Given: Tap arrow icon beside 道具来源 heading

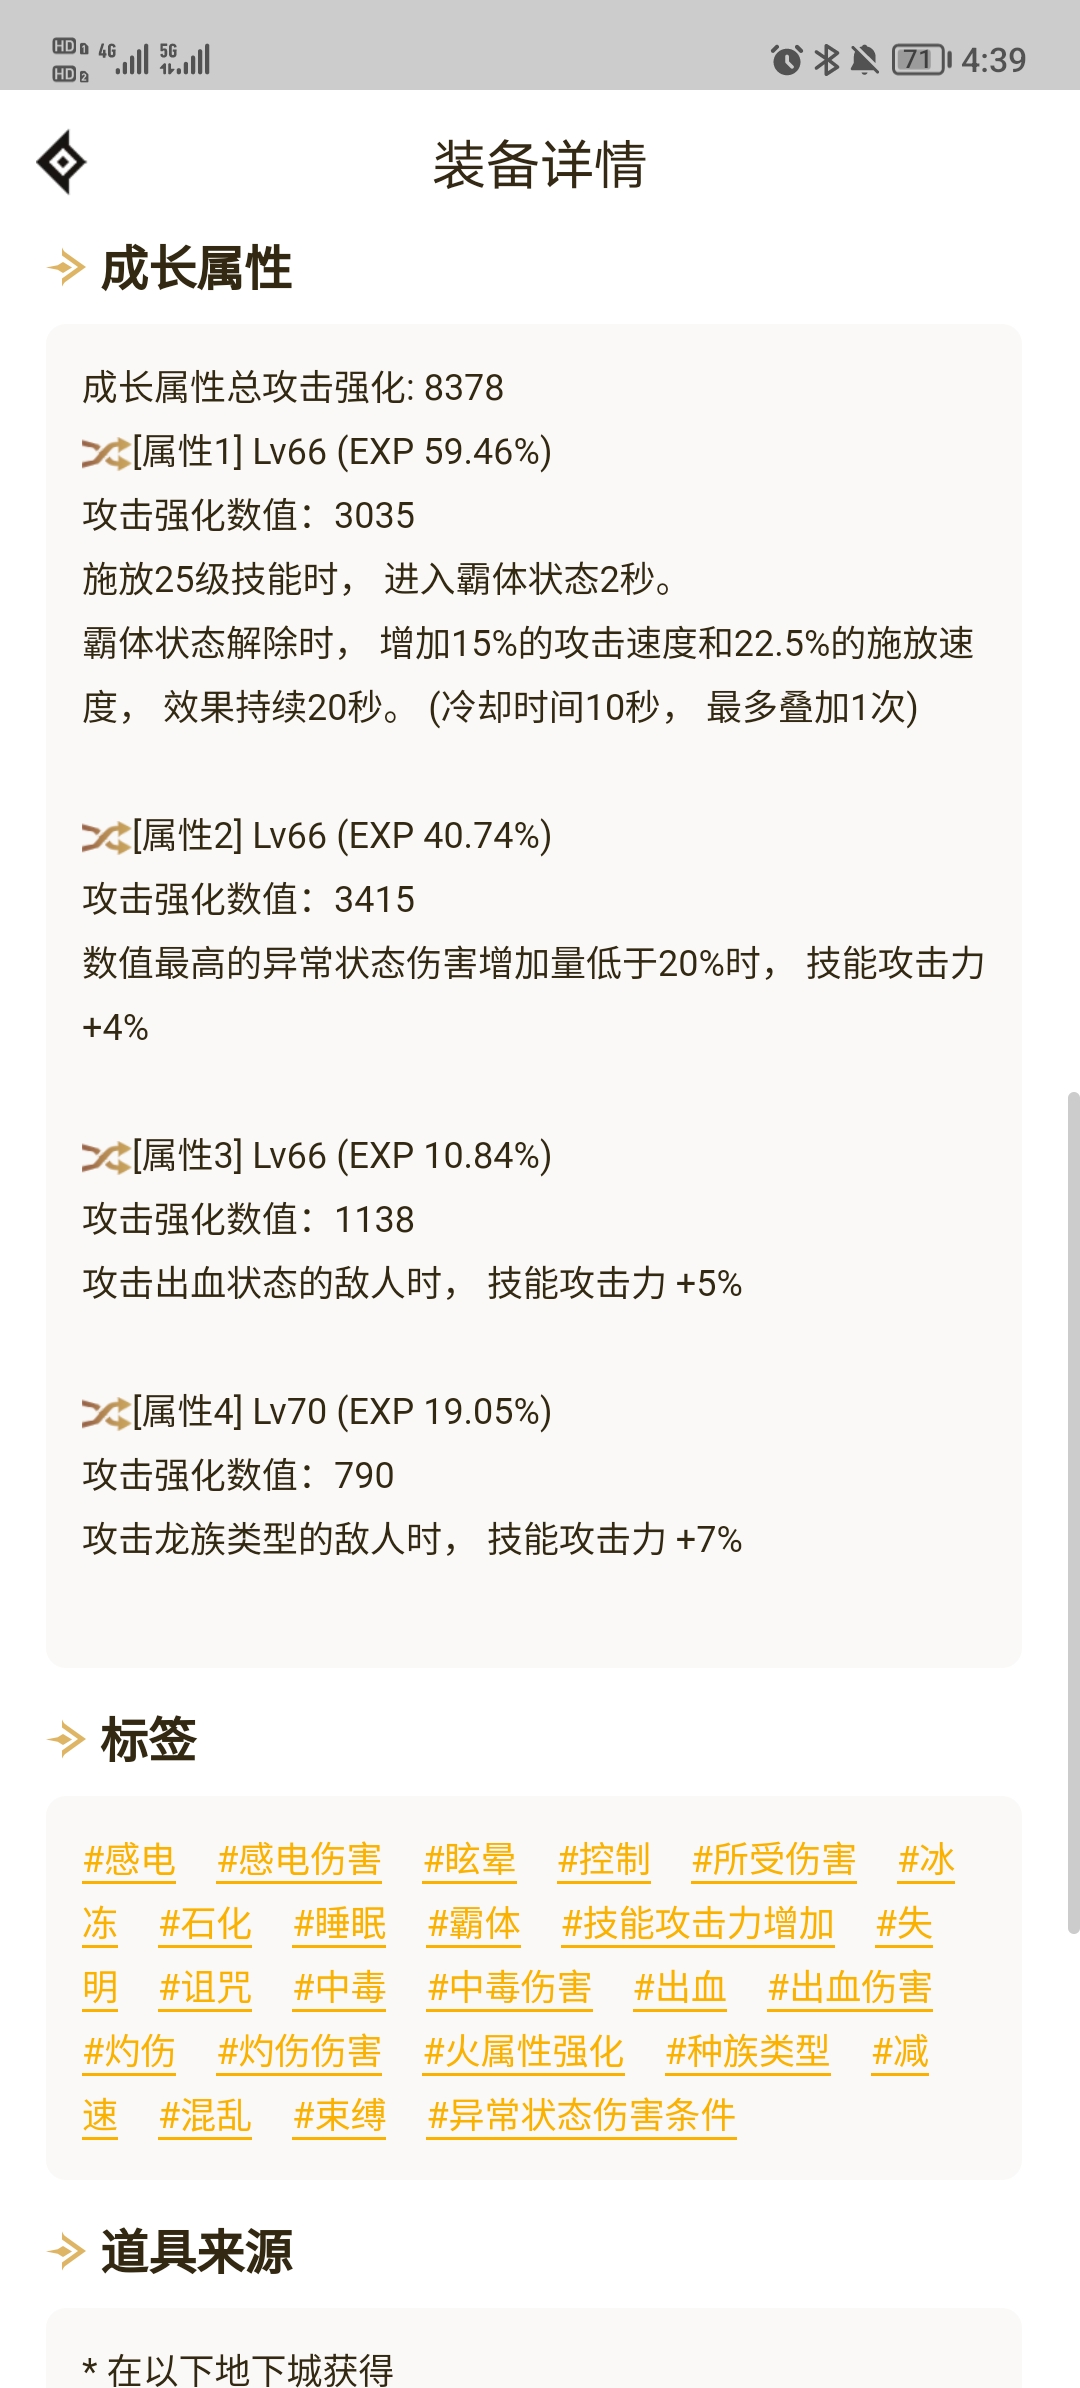Looking at the screenshot, I should (67, 2252).
